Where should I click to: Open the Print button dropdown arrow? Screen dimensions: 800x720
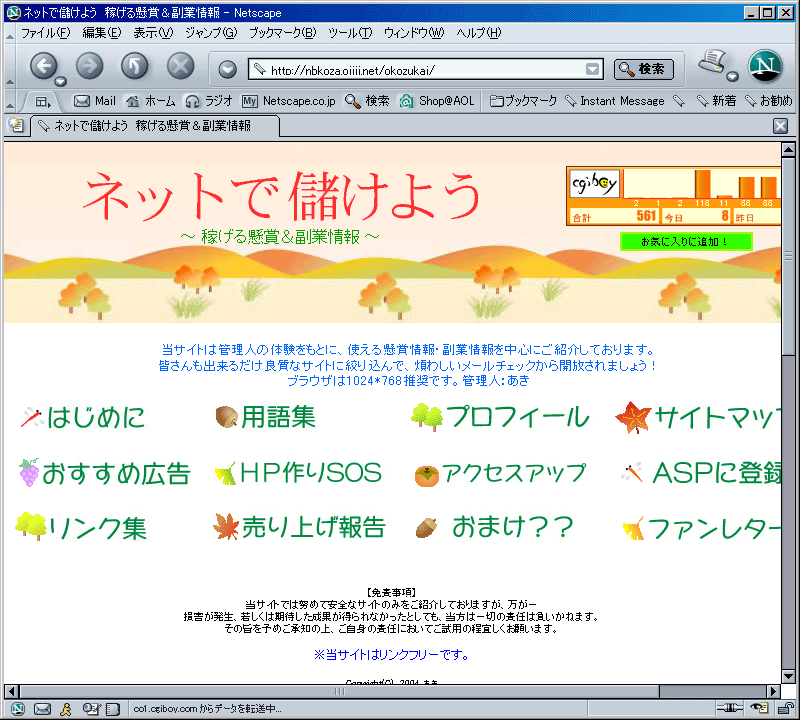tap(733, 77)
